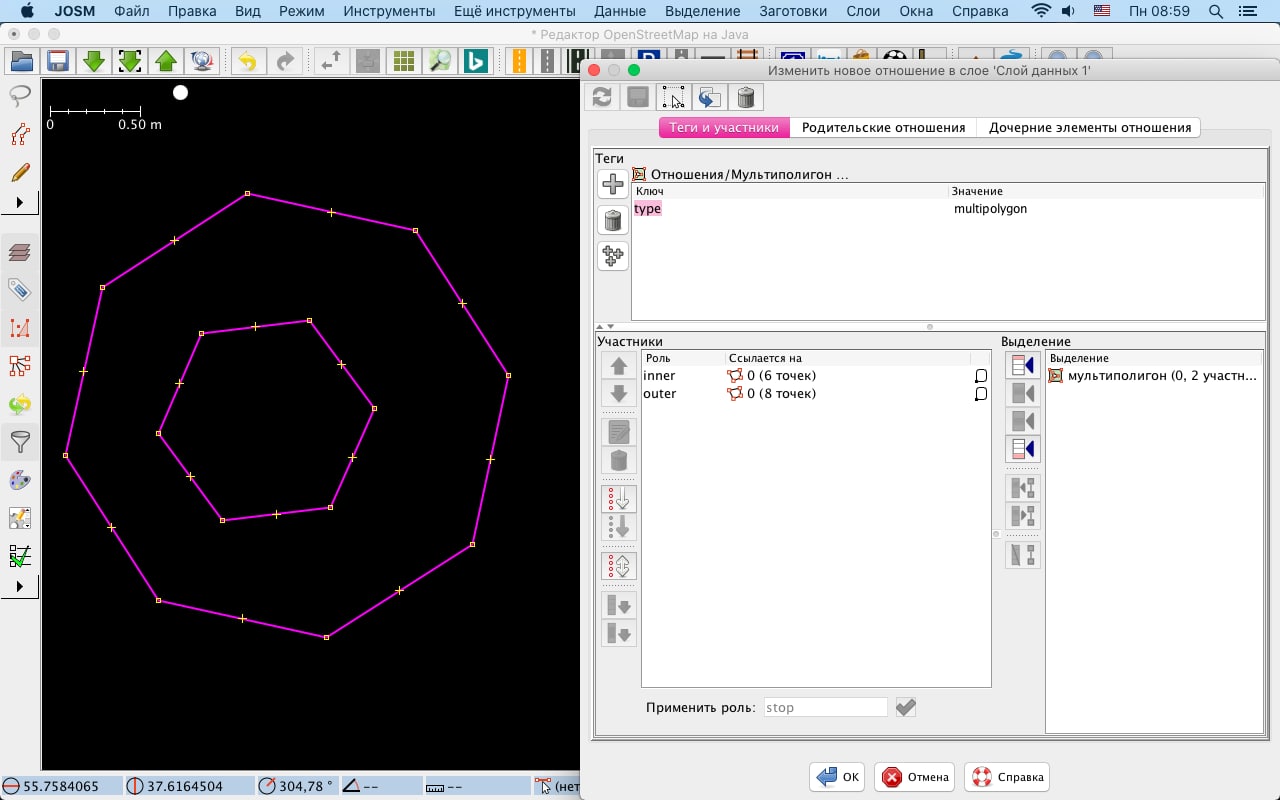Choose the Draw nodes tool
The height and width of the screenshot is (800, 1280).
click(20, 134)
